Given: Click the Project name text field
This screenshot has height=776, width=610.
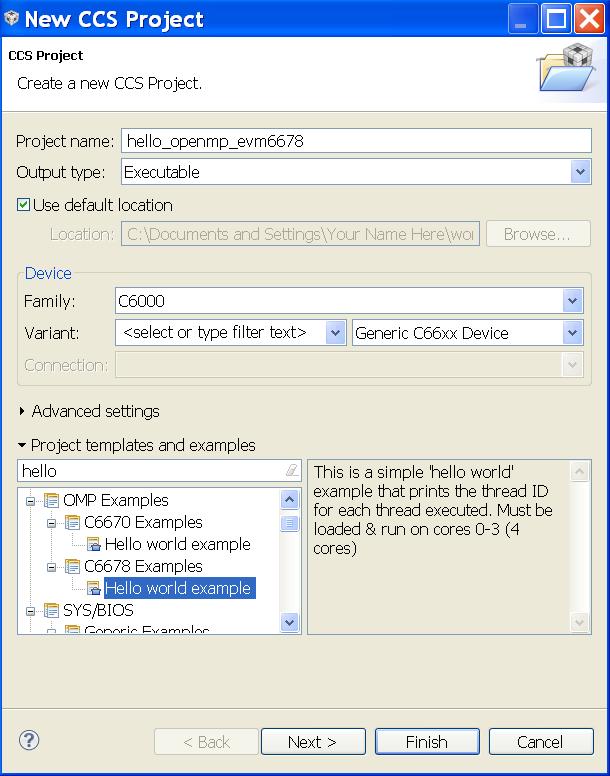Looking at the screenshot, I should click(x=355, y=141).
